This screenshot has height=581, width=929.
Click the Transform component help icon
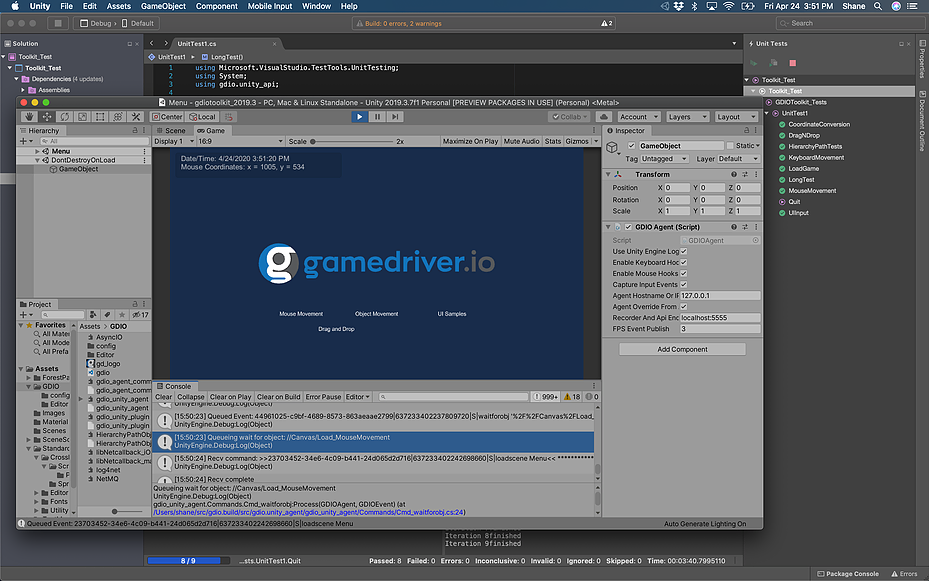[x=736, y=175]
